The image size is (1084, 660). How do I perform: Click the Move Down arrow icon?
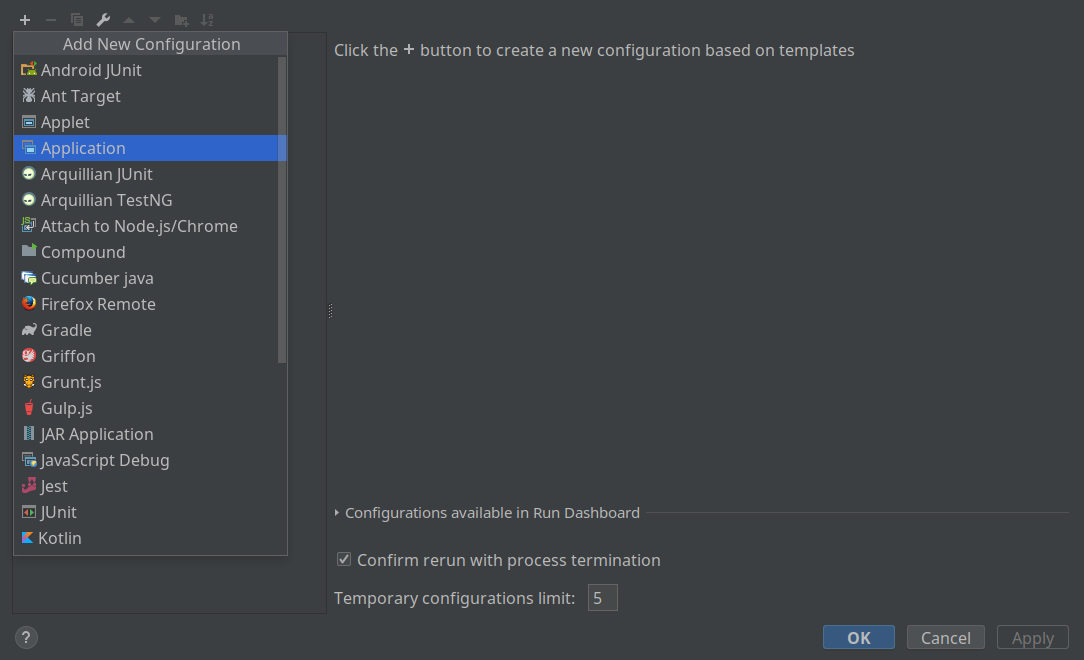[x=155, y=20]
